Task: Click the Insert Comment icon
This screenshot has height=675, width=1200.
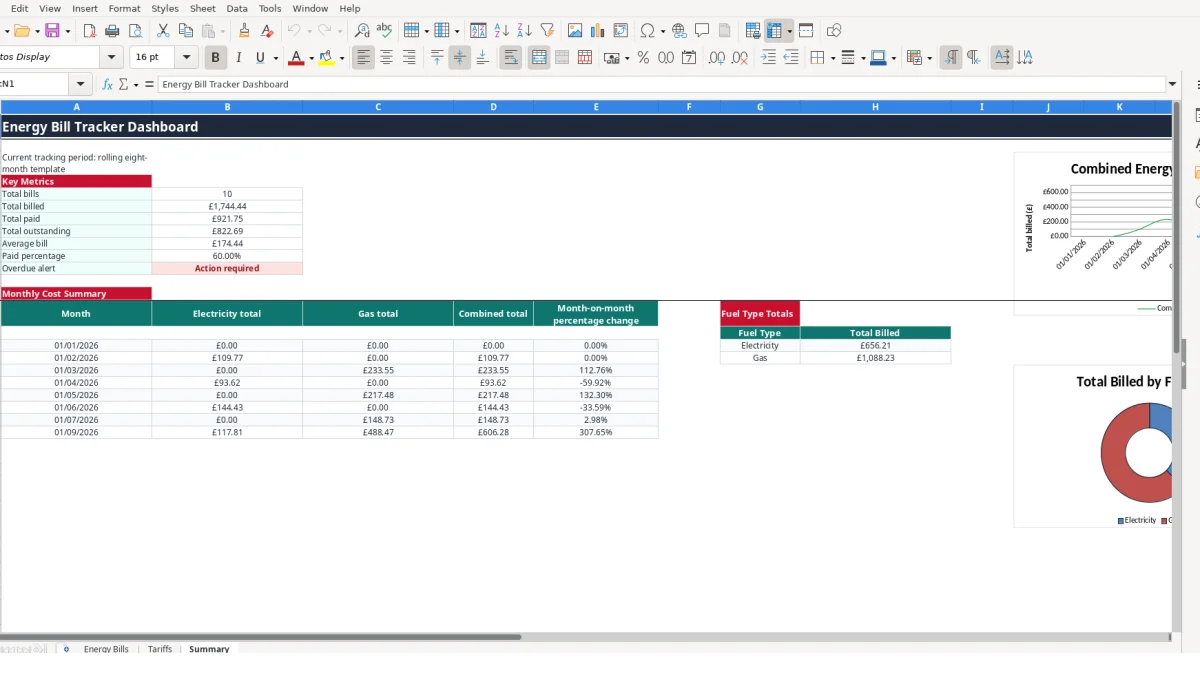Action: point(702,31)
